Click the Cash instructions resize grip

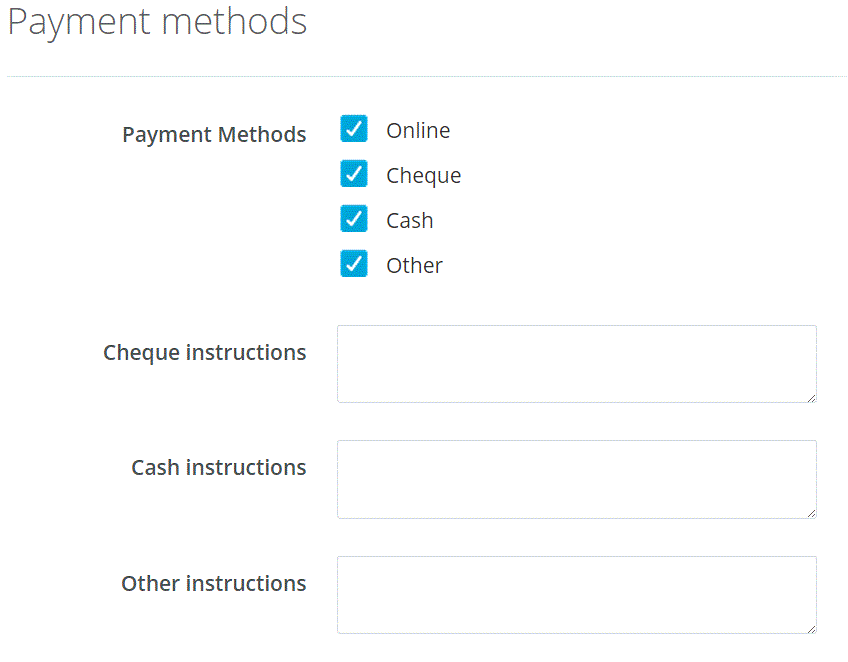click(x=811, y=513)
